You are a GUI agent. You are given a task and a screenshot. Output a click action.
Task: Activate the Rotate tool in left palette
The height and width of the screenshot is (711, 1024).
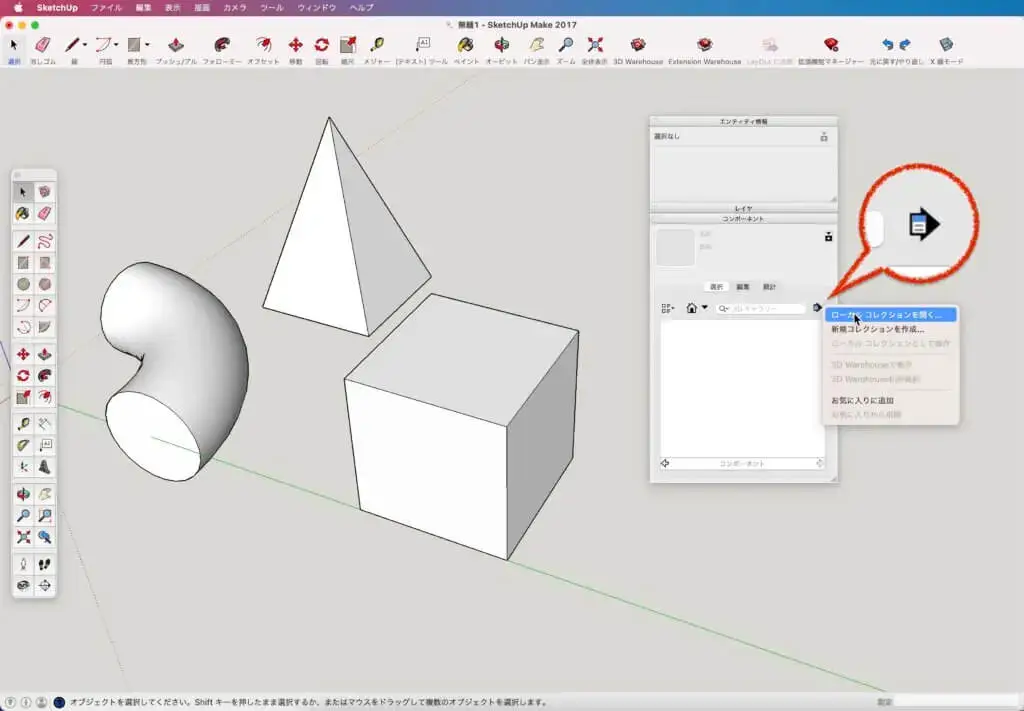23,376
